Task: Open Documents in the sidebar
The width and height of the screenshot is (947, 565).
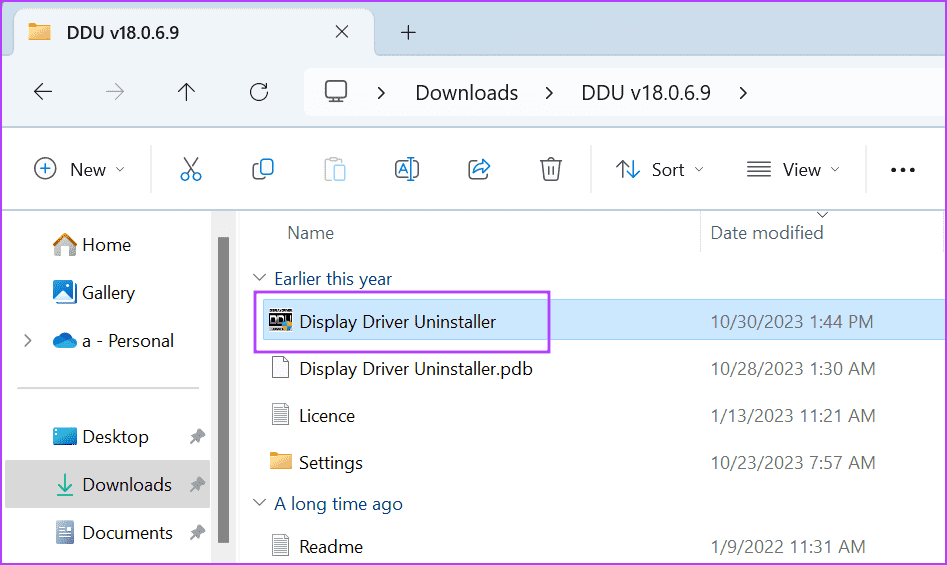Action: point(114,532)
